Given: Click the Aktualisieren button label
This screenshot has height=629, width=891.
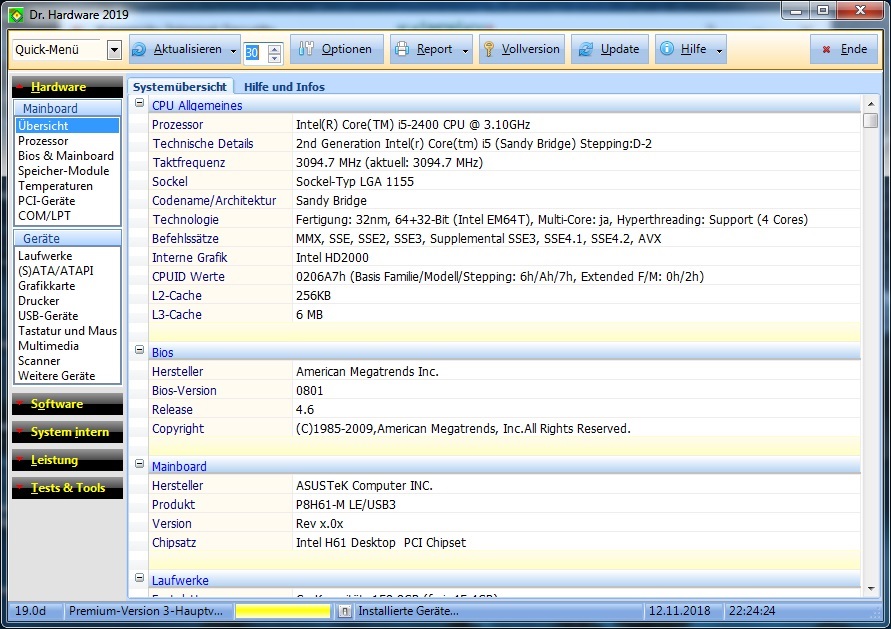Looking at the screenshot, I should 188,49.
